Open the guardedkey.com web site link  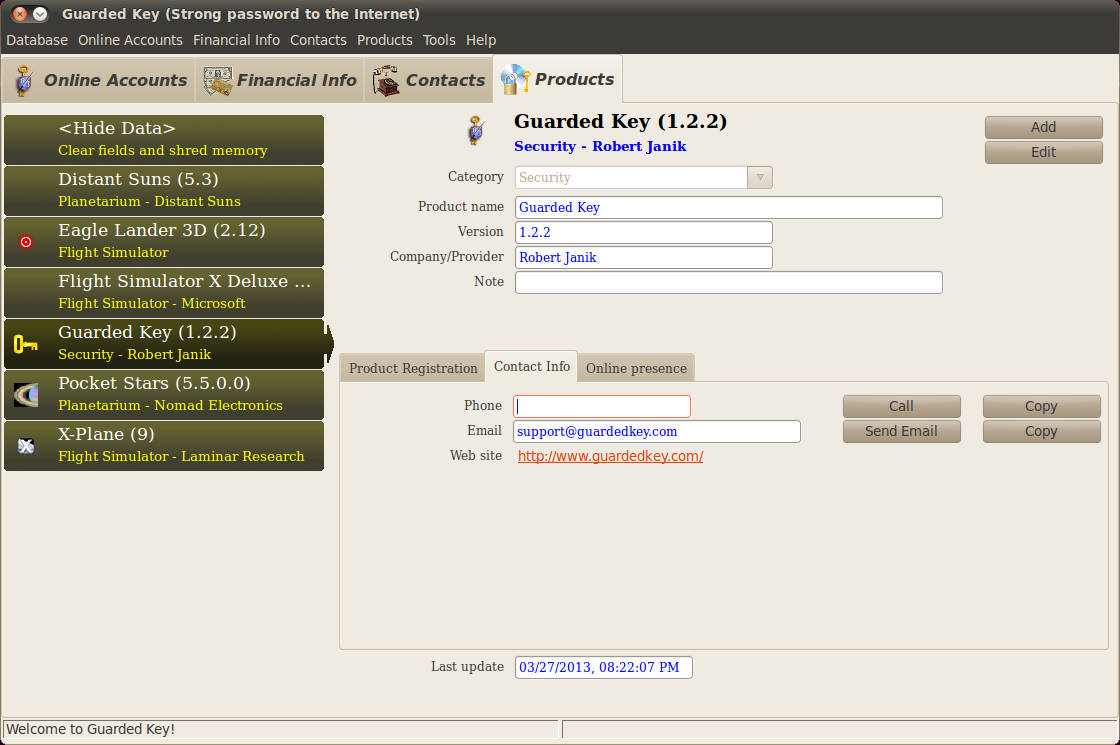610,456
